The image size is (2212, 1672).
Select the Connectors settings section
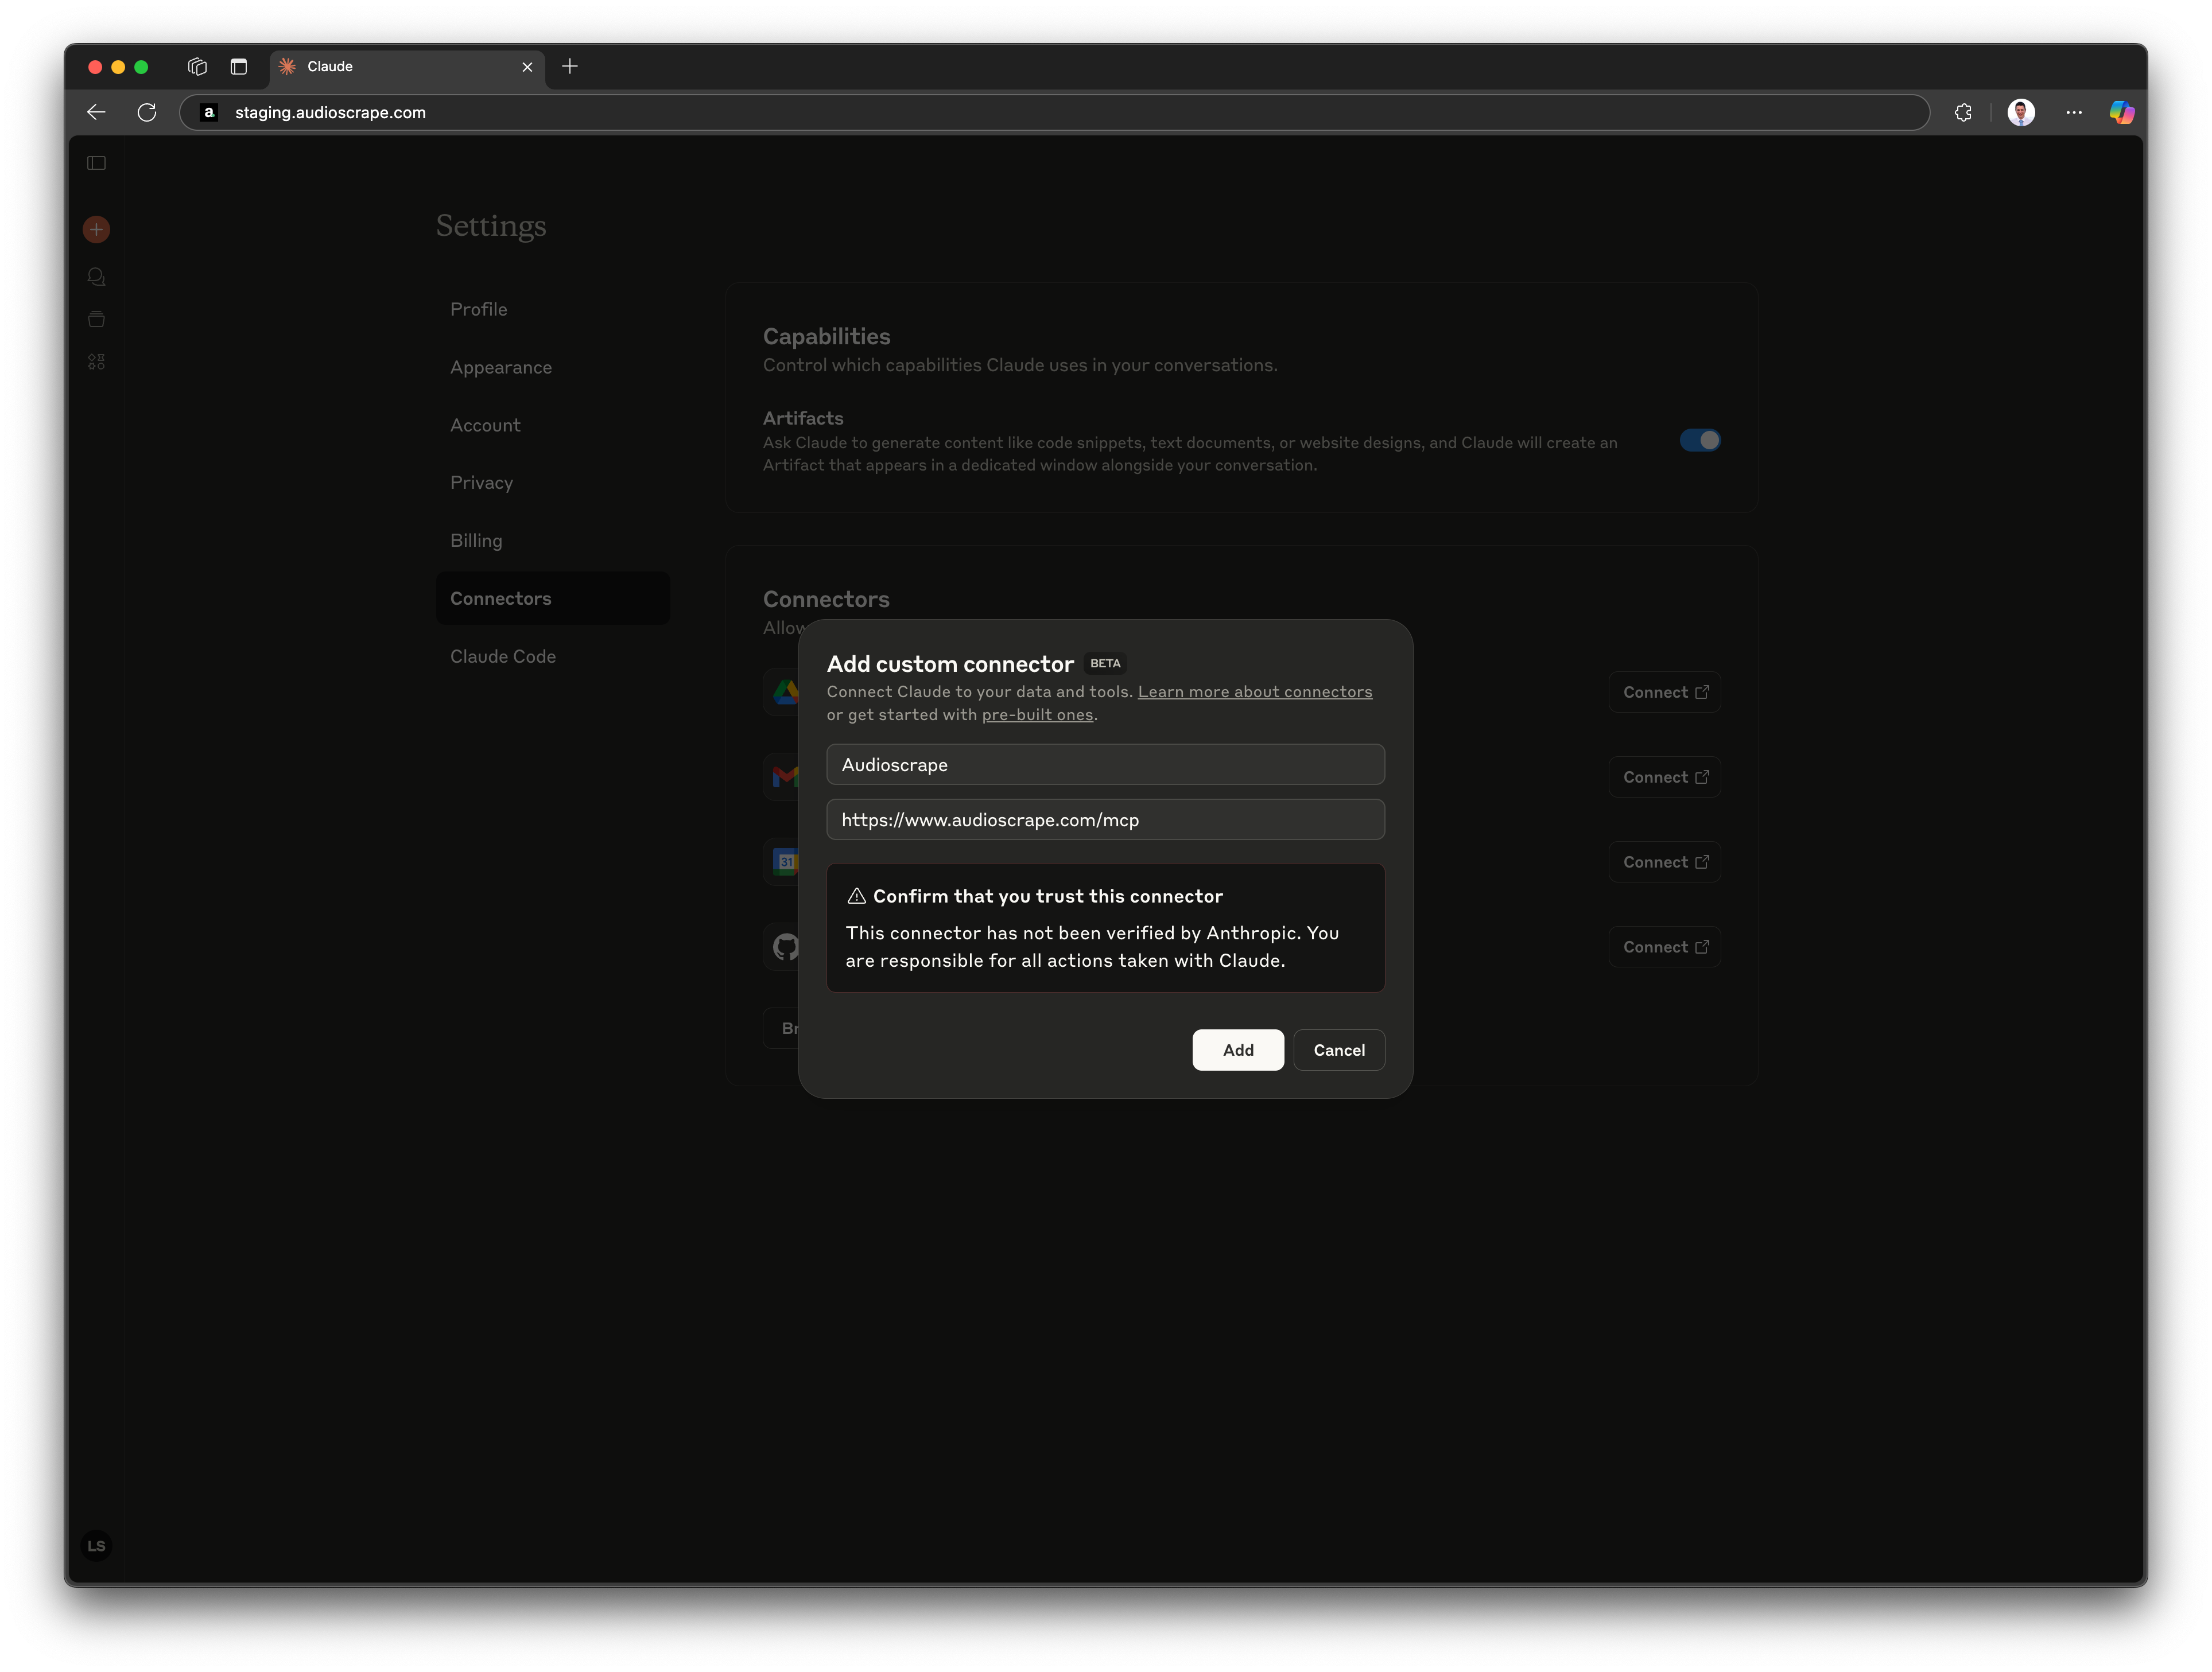(553, 599)
